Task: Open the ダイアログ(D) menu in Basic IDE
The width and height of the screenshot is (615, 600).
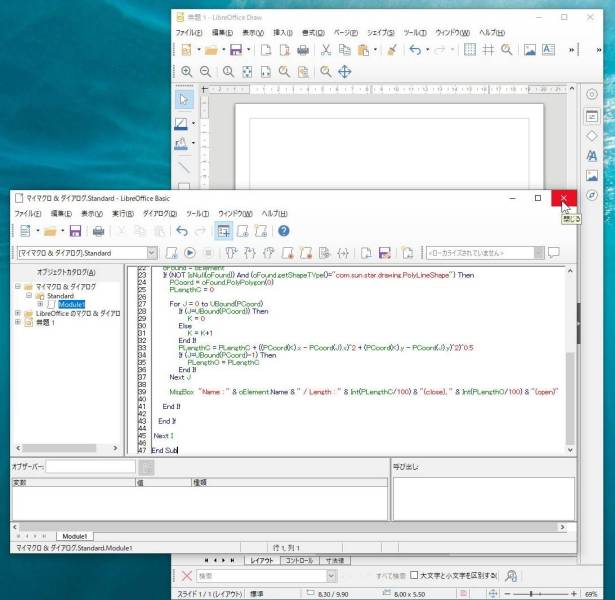Action: tap(160, 214)
